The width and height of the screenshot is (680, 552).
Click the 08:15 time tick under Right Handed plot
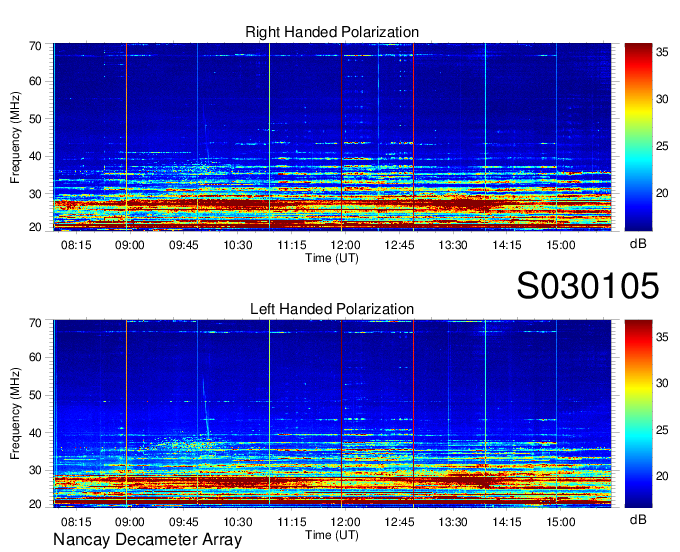coord(76,245)
